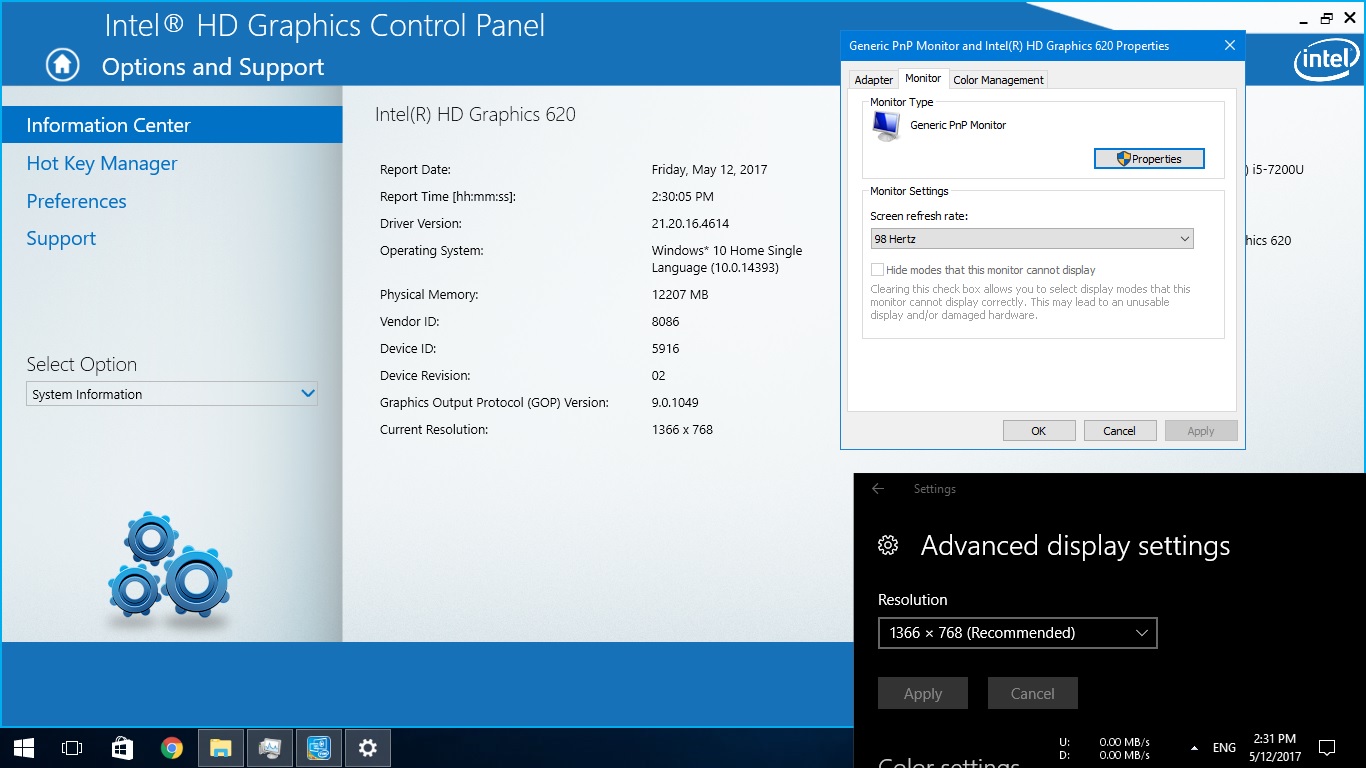Switch to the Adapter tab

tap(873, 80)
